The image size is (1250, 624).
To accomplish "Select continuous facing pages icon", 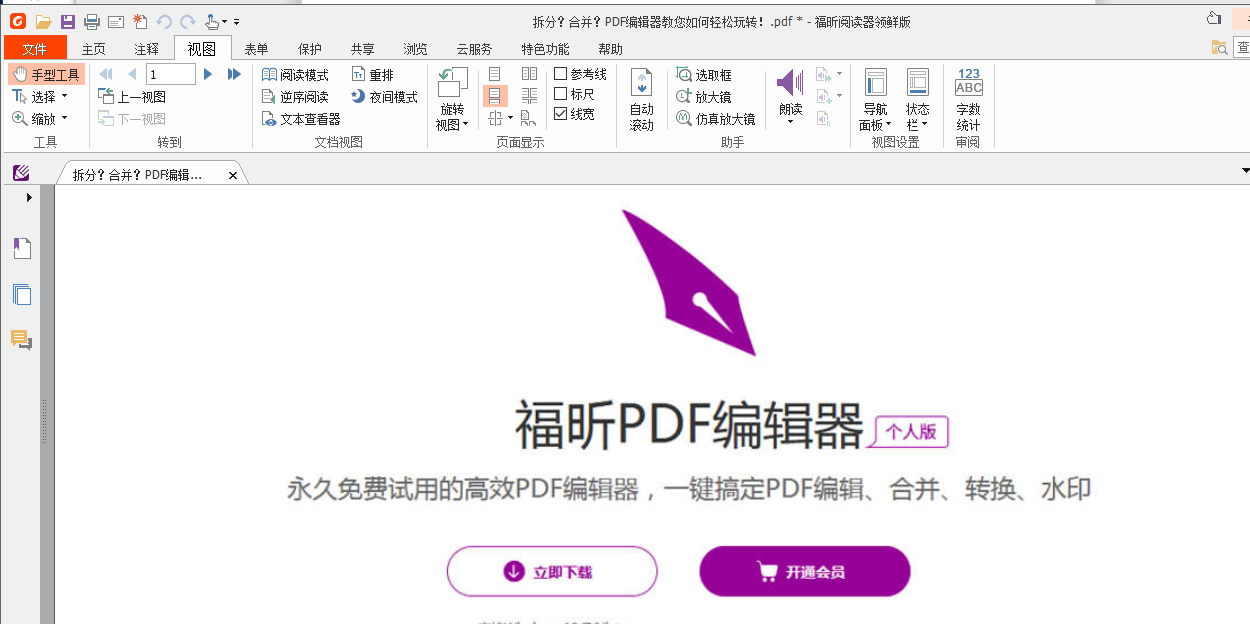I will tap(530, 96).
